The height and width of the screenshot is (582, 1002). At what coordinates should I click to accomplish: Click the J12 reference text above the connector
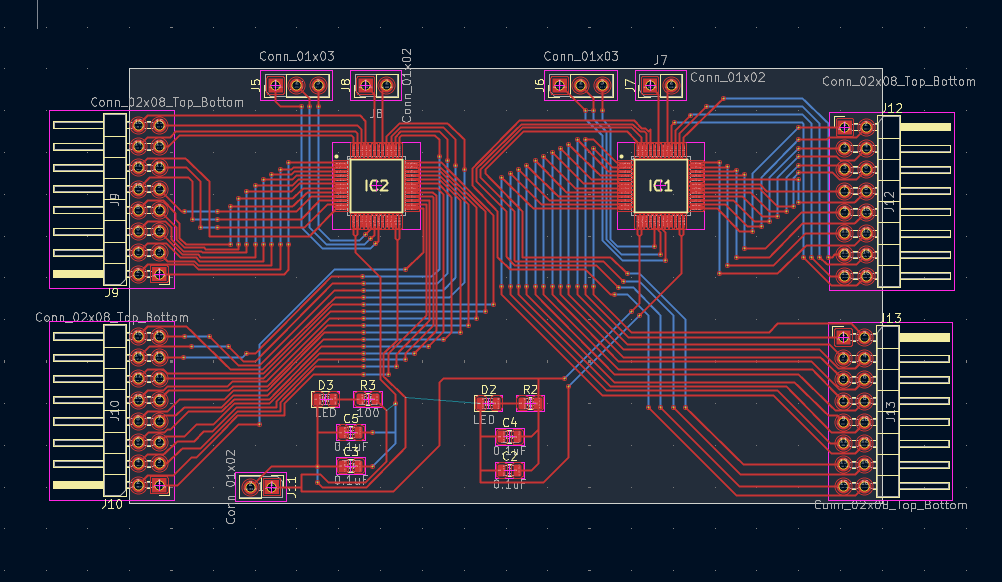tap(892, 108)
